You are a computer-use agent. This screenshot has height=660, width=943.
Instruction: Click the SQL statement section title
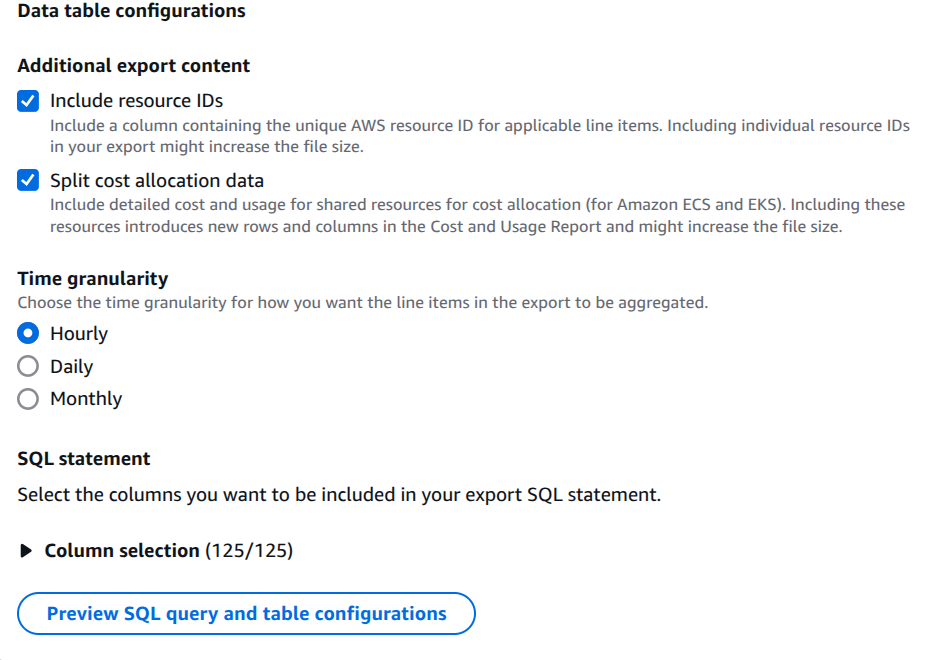click(x=83, y=458)
